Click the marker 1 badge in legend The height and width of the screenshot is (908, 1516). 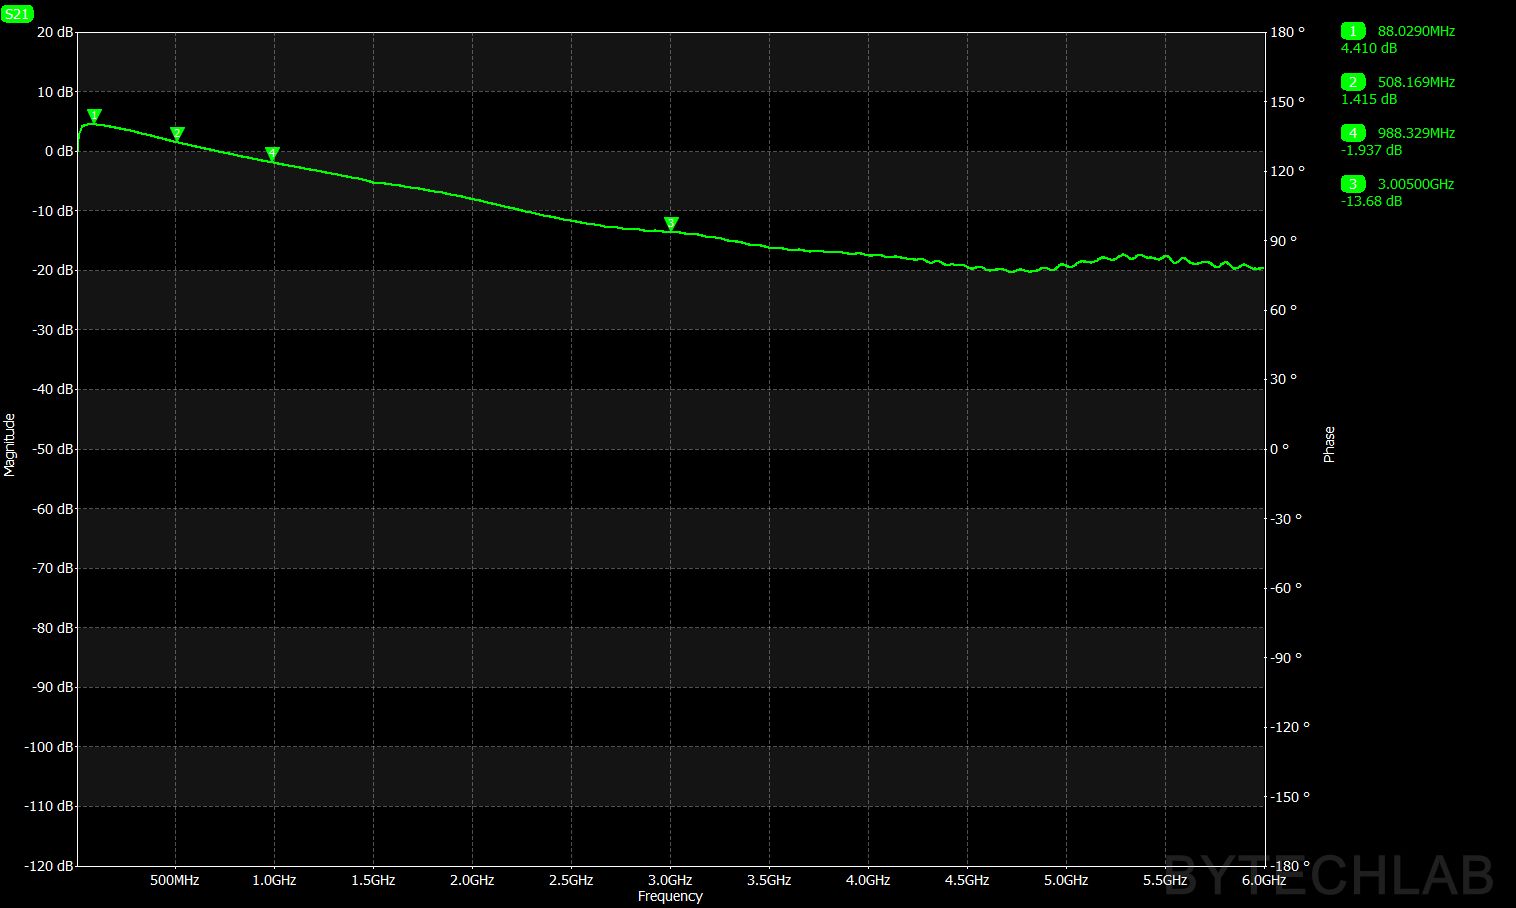coord(1353,31)
